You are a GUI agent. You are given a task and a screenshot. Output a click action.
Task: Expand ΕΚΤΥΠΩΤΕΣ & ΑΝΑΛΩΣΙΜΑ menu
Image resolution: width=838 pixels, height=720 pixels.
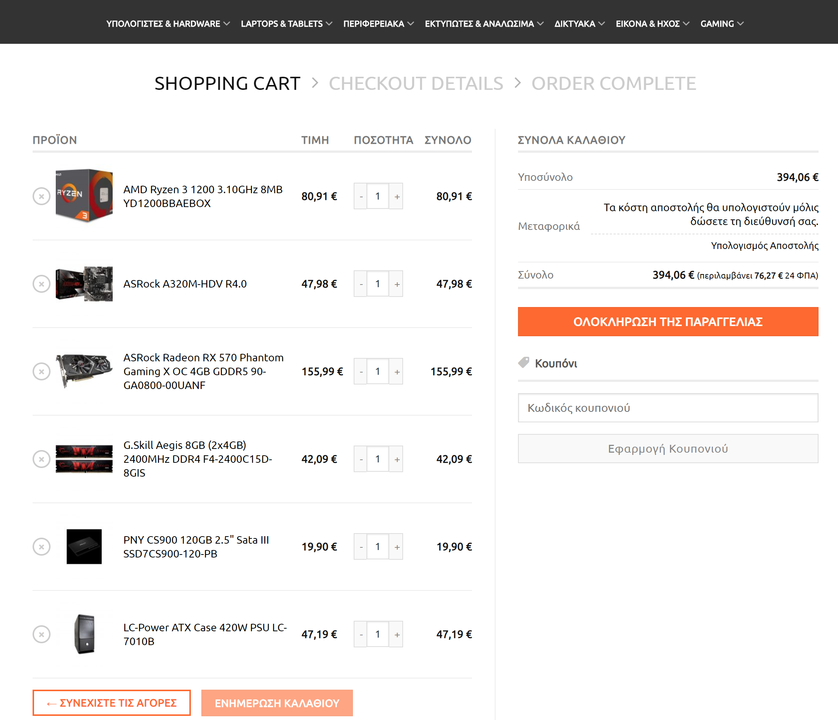coord(484,24)
